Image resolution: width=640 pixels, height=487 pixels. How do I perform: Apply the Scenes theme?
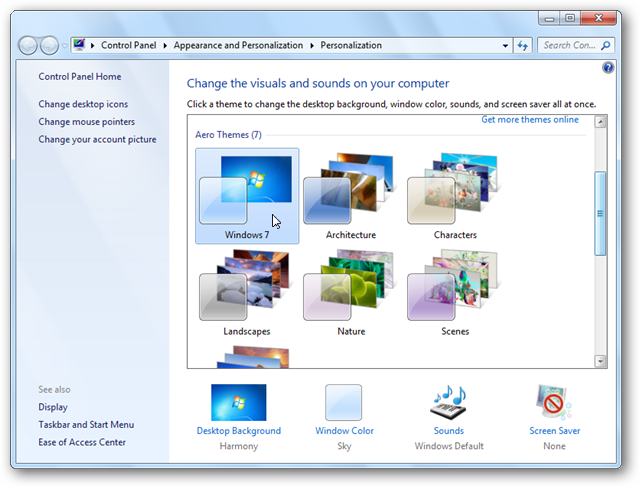pos(455,293)
